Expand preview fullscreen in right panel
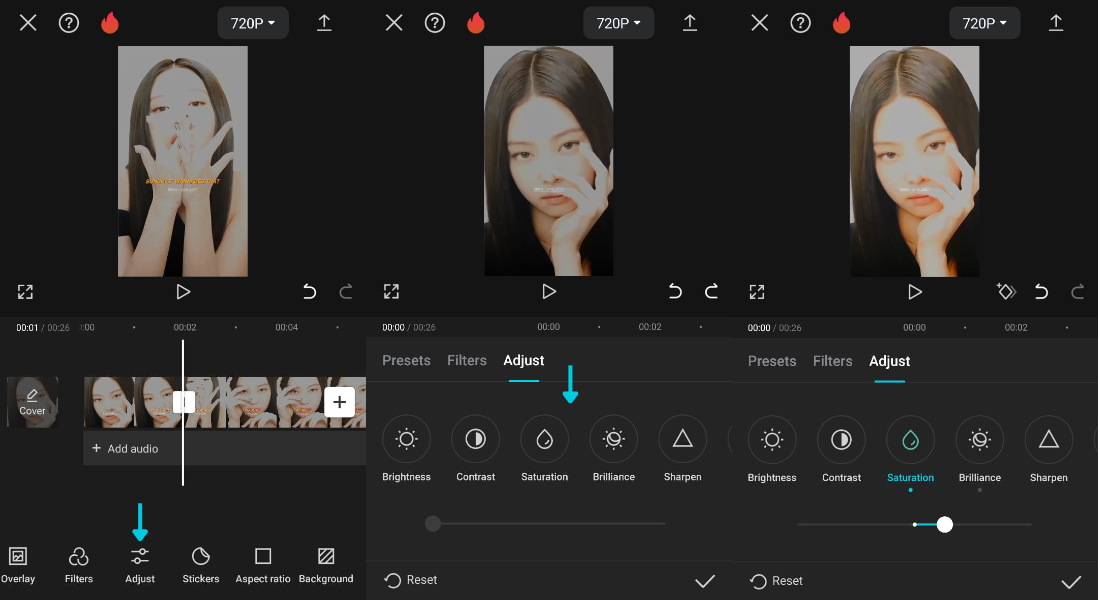The height and width of the screenshot is (600, 1100). [757, 292]
